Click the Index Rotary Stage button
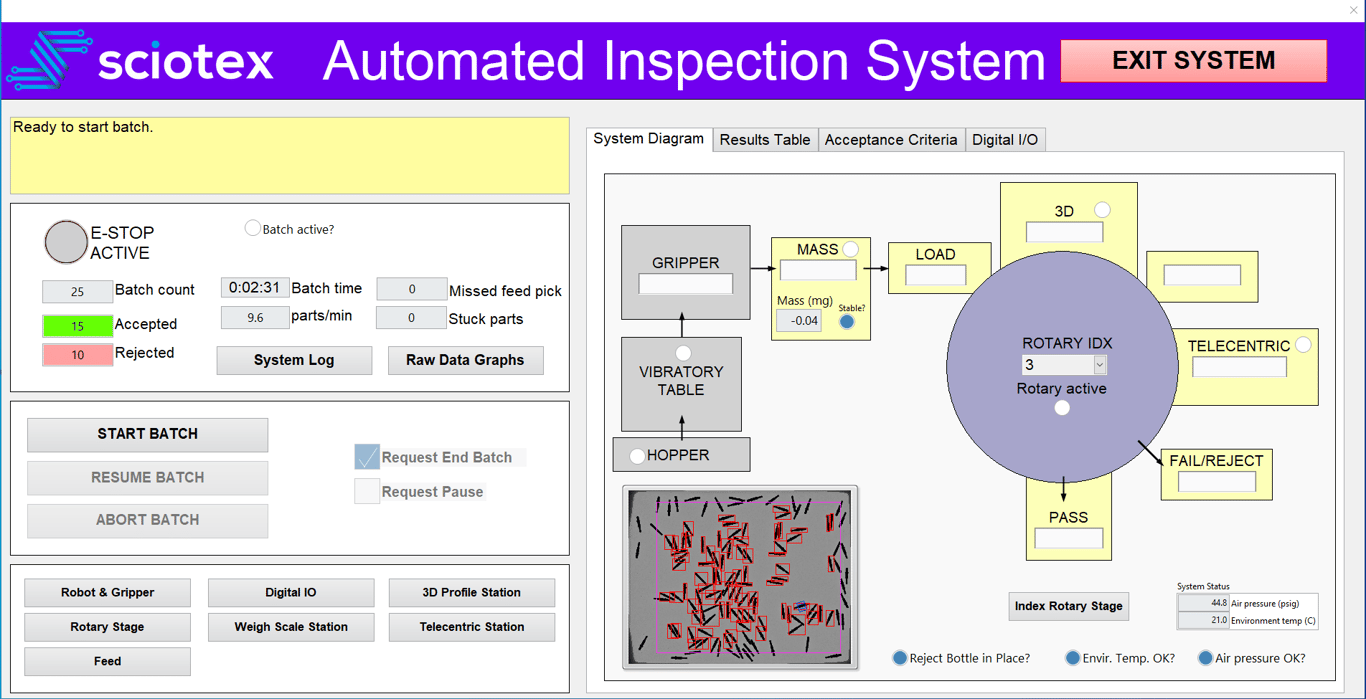 click(1069, 606)
